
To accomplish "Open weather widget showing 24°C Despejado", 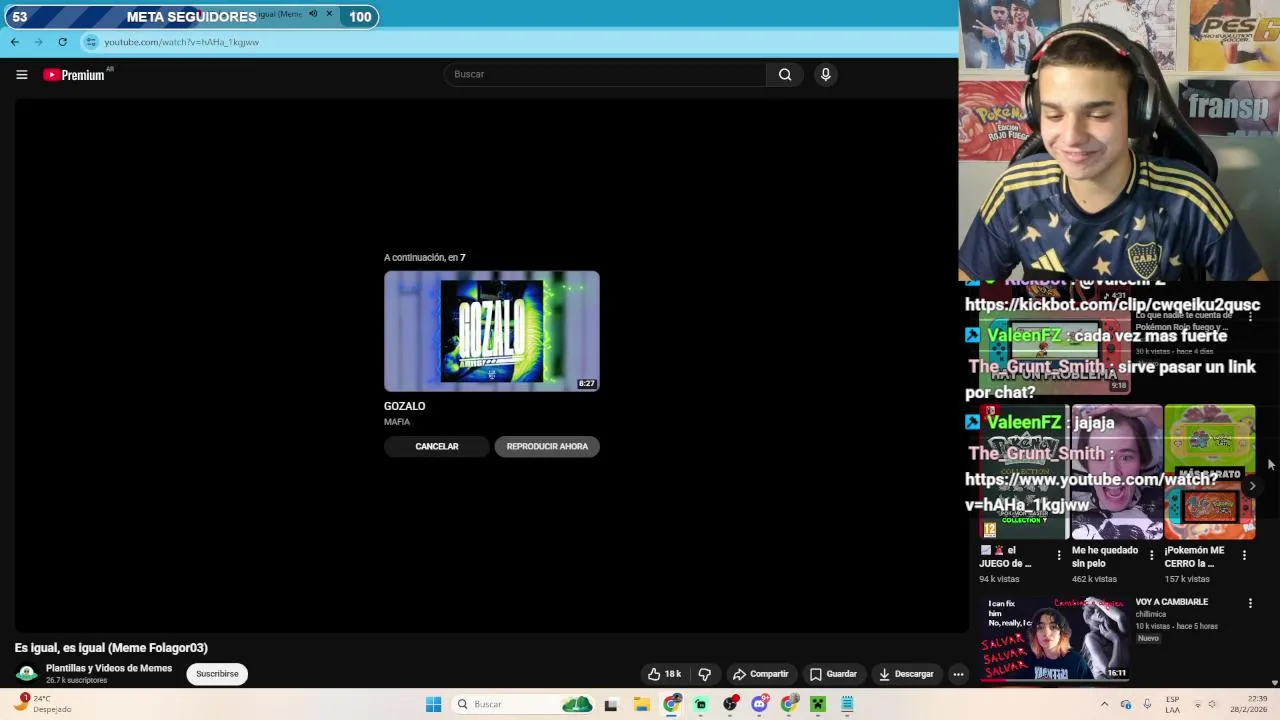I will coord(42,704).
